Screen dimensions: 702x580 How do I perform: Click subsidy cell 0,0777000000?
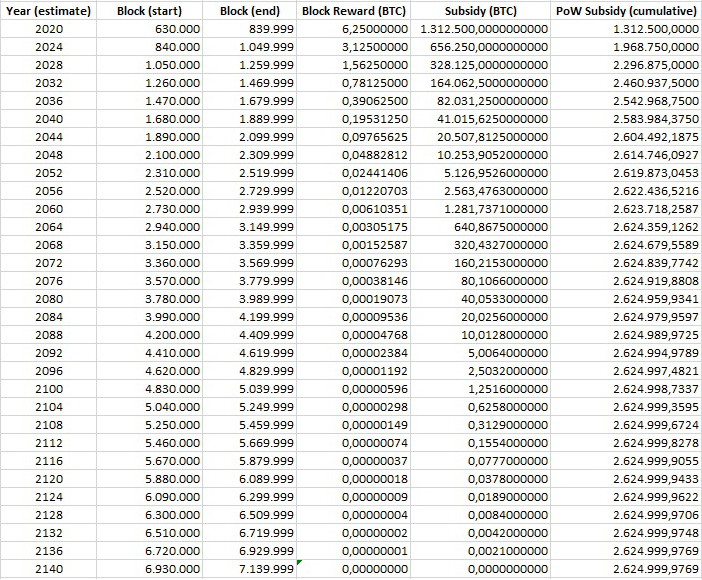[x=481, y=461]
